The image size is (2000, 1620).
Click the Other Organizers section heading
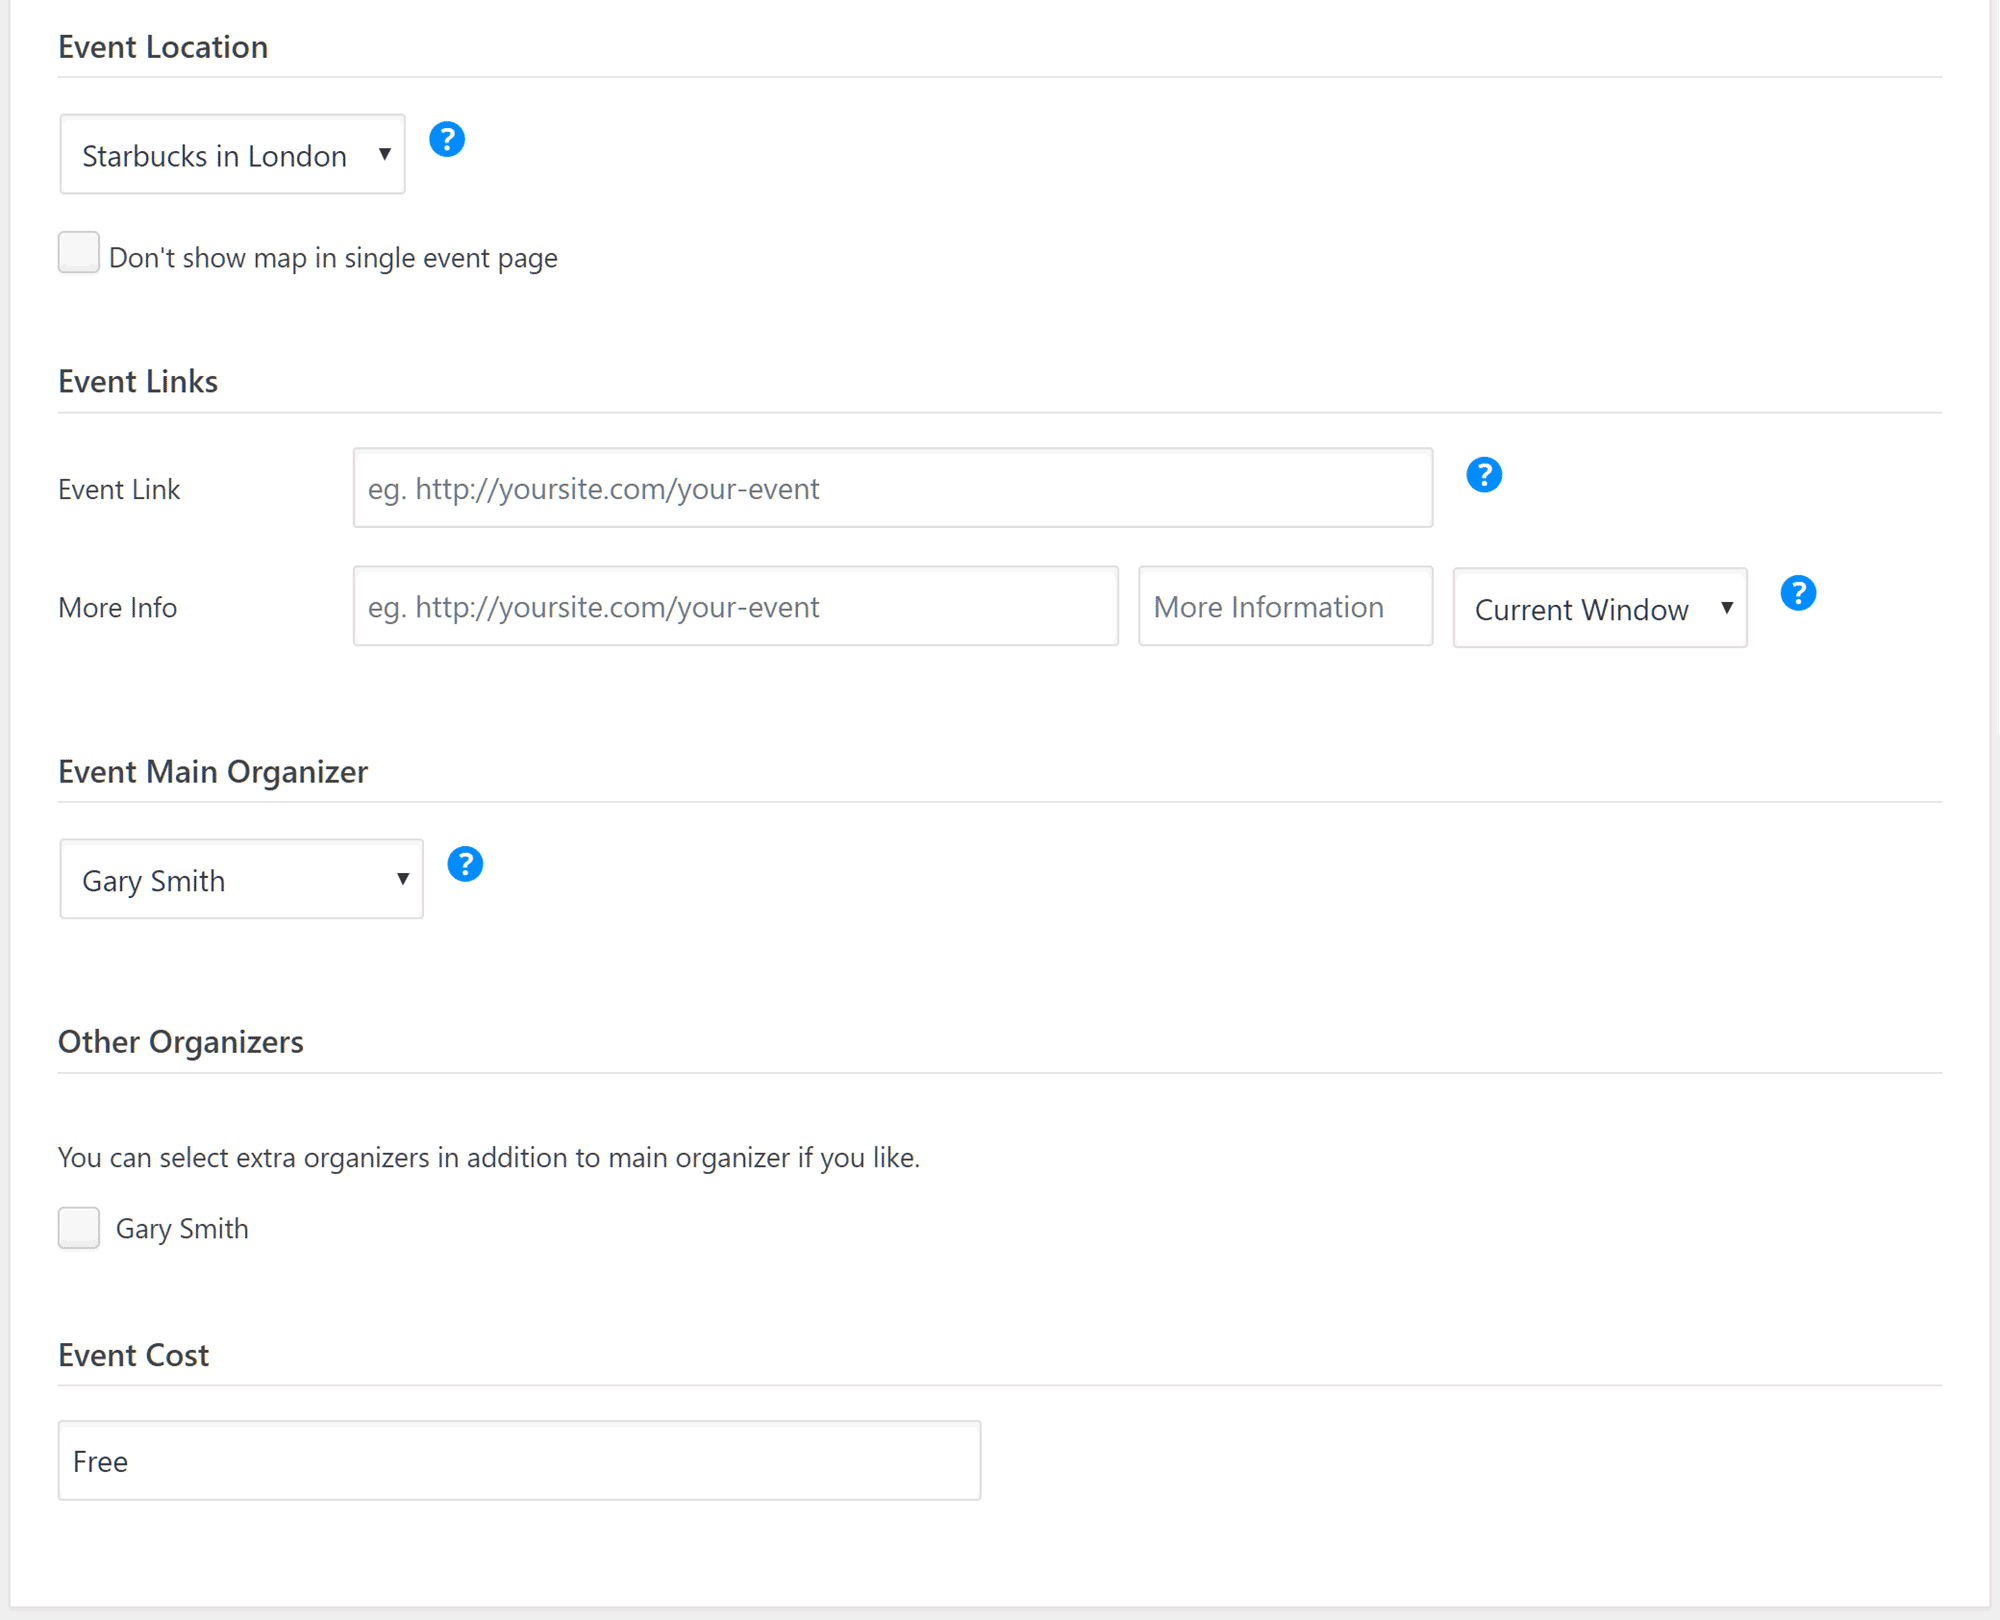(181, 1042)
